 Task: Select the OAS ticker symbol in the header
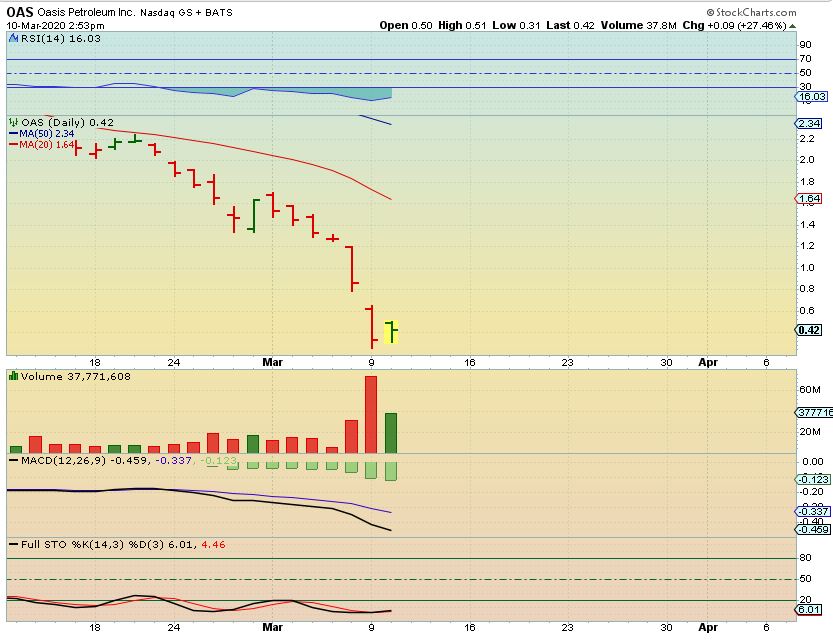click(20, 12)
